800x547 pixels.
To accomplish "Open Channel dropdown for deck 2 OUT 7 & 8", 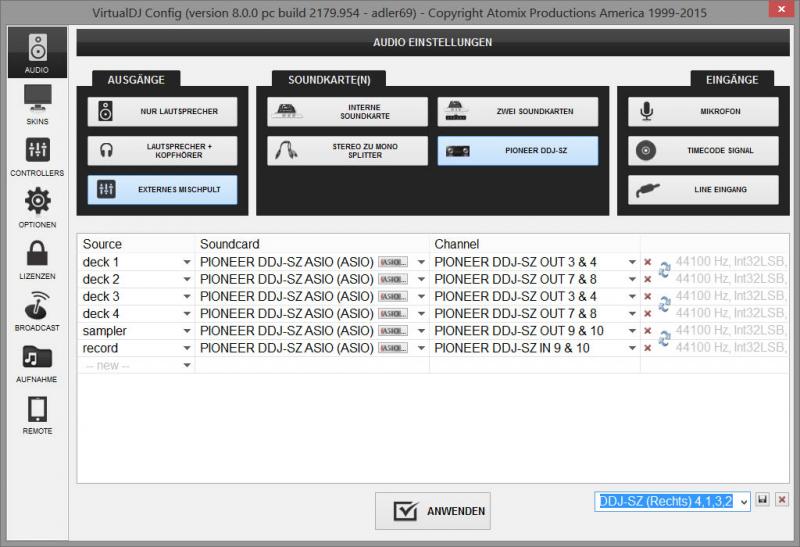I will (632, 280).
